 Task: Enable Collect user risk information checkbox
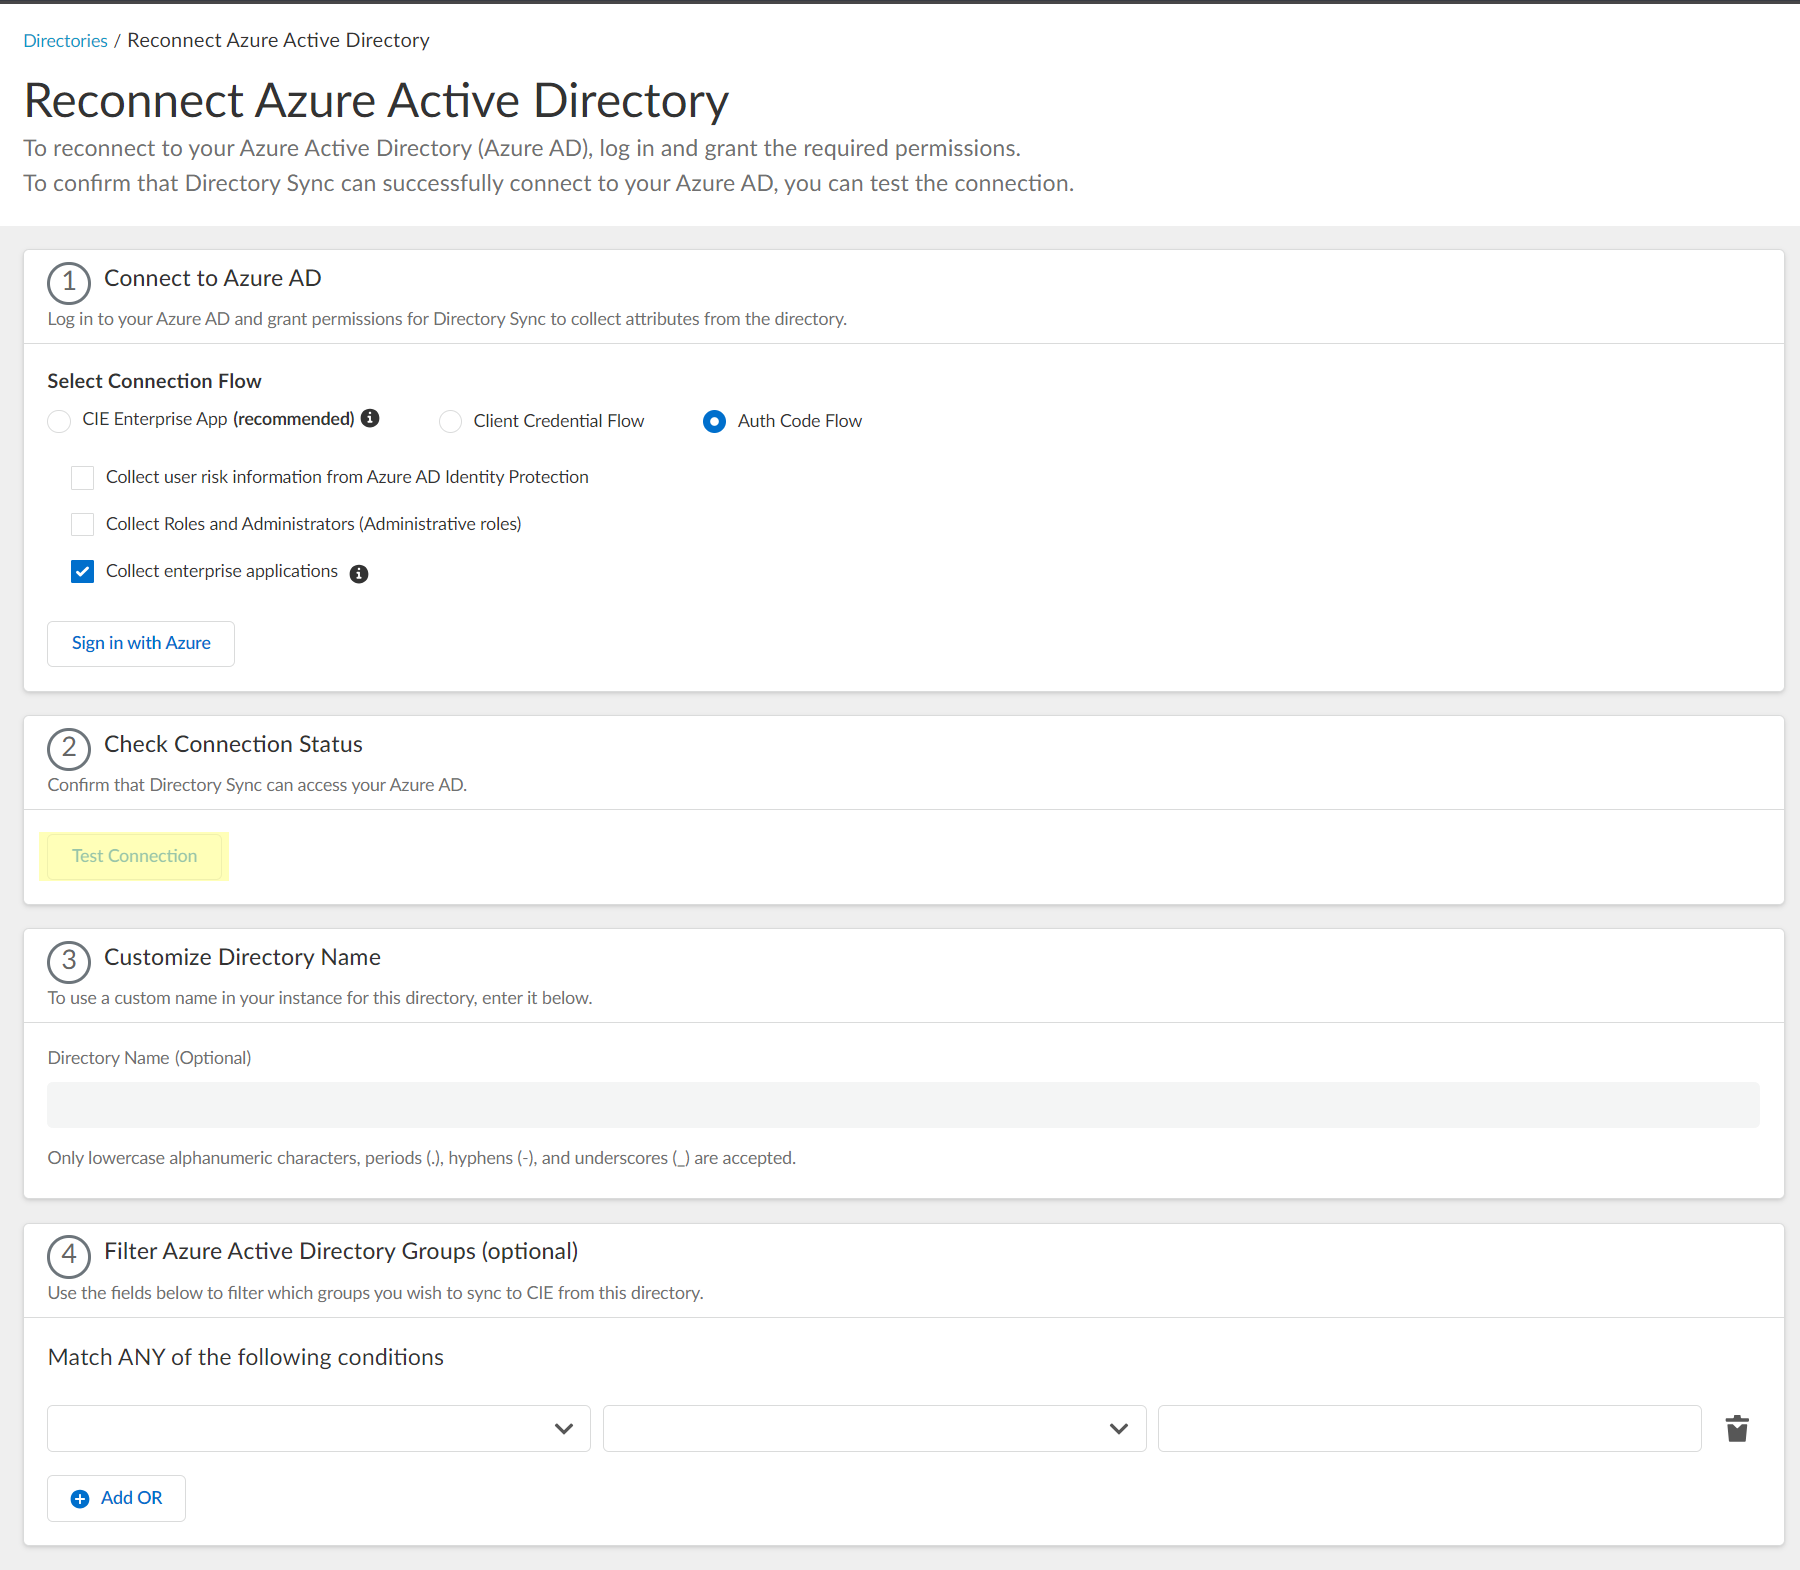coord(82,477)
